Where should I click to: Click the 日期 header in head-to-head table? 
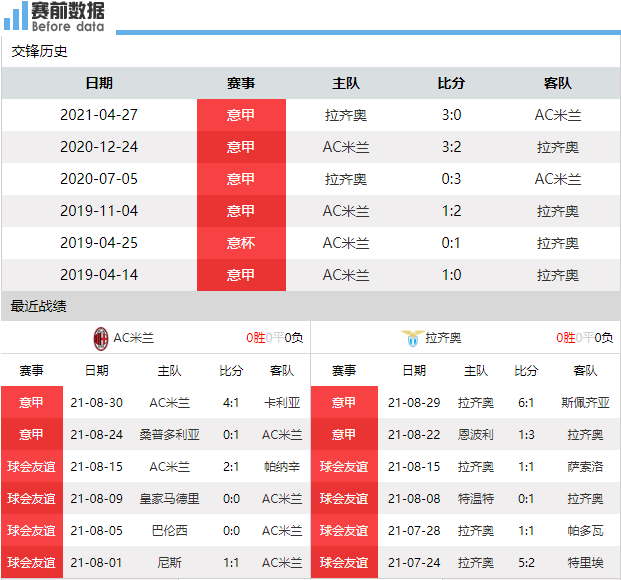tap(99, 83)
